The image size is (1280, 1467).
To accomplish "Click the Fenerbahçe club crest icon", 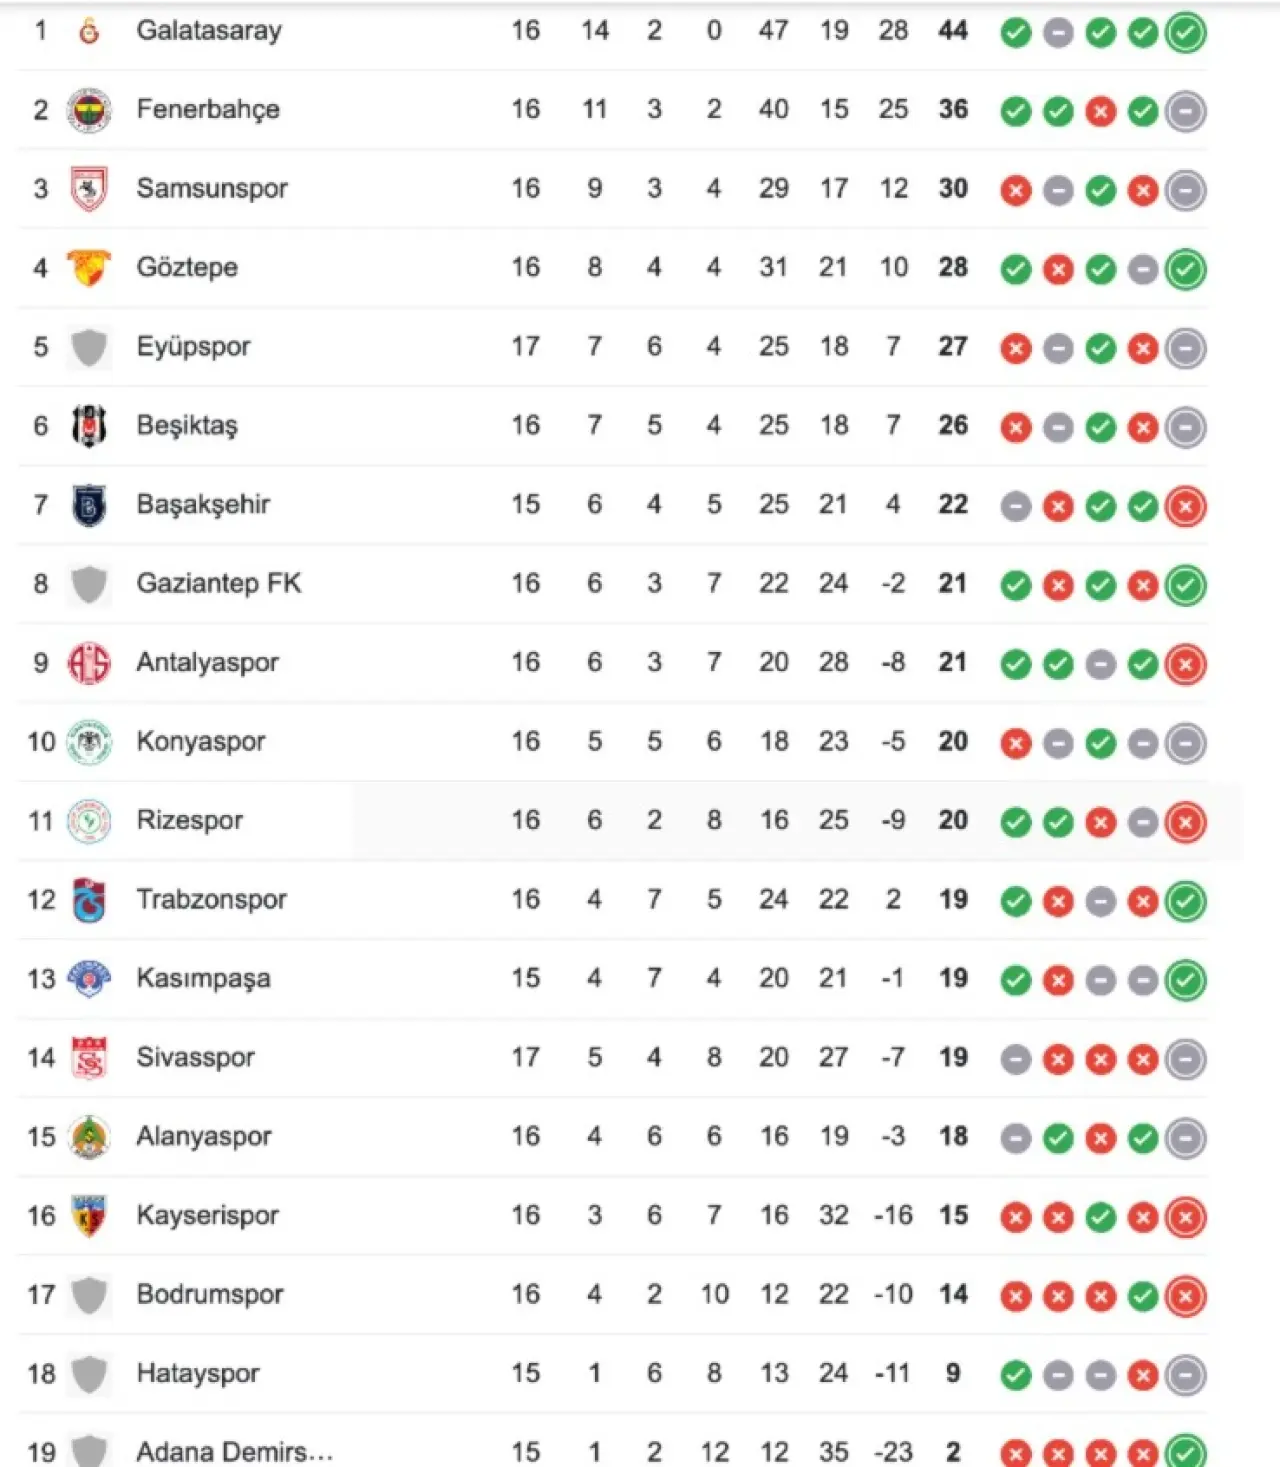I will coord(89,110).
